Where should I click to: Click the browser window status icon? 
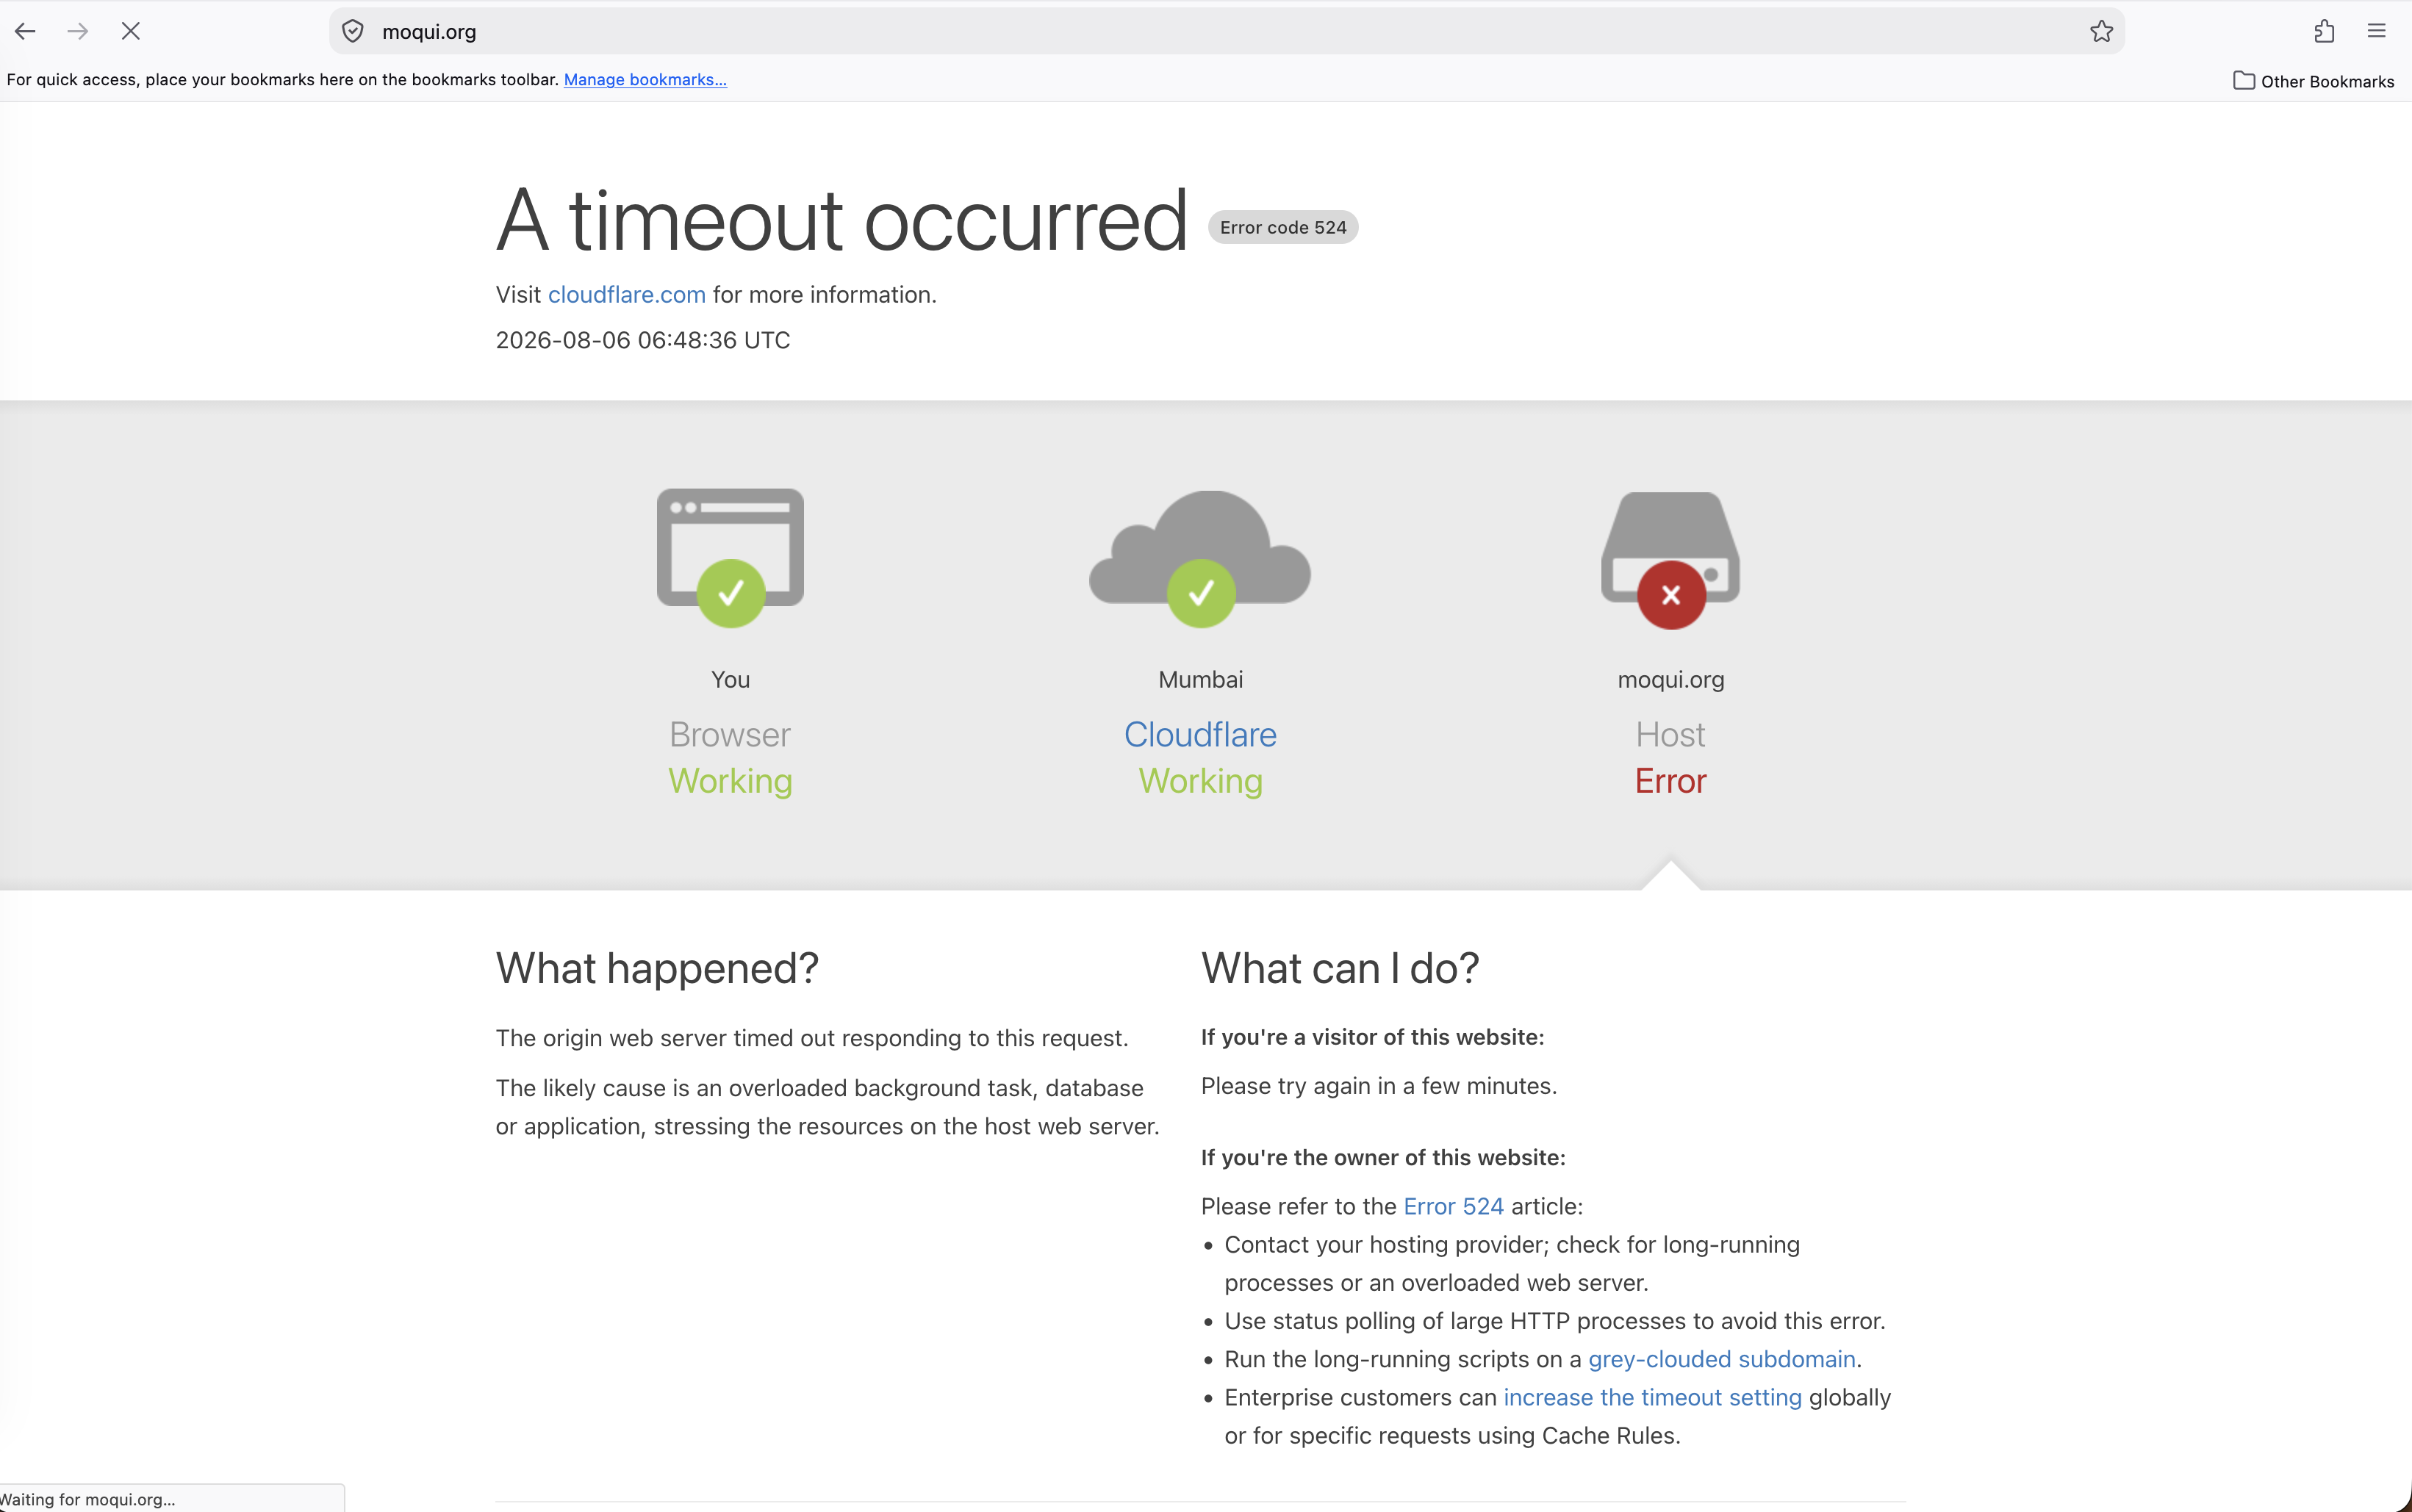pos(730,557)
